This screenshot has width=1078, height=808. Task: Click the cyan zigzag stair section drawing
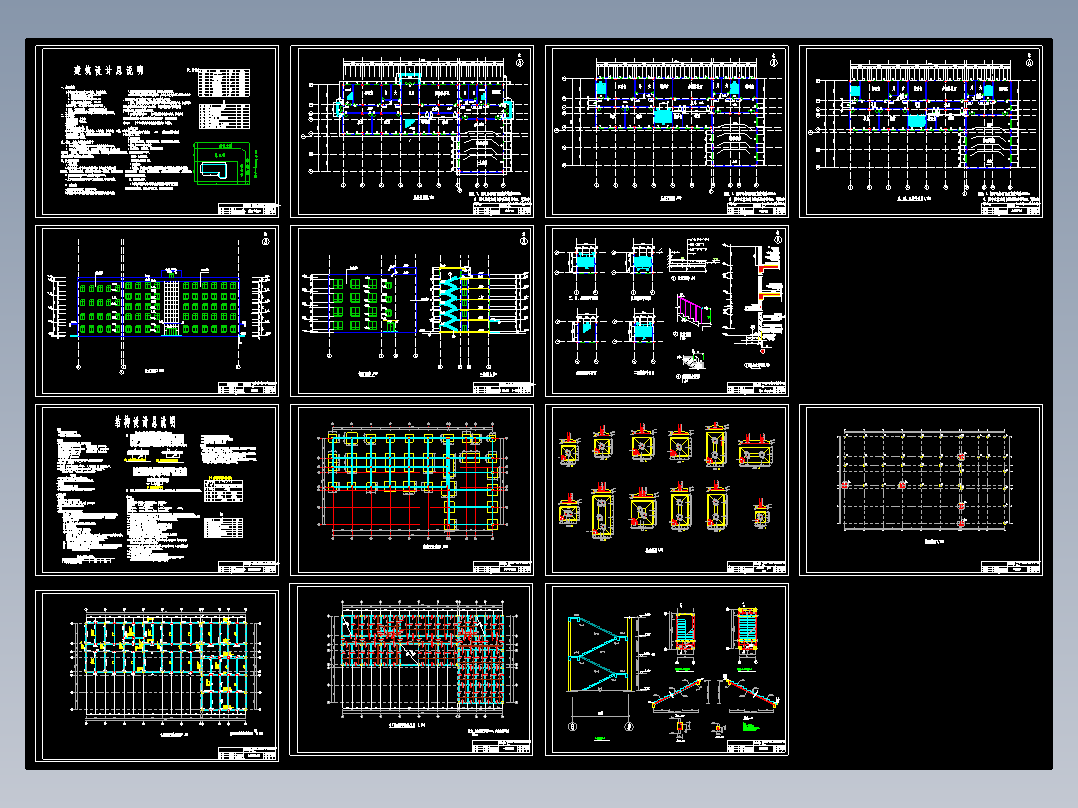[x=451, y=301]
